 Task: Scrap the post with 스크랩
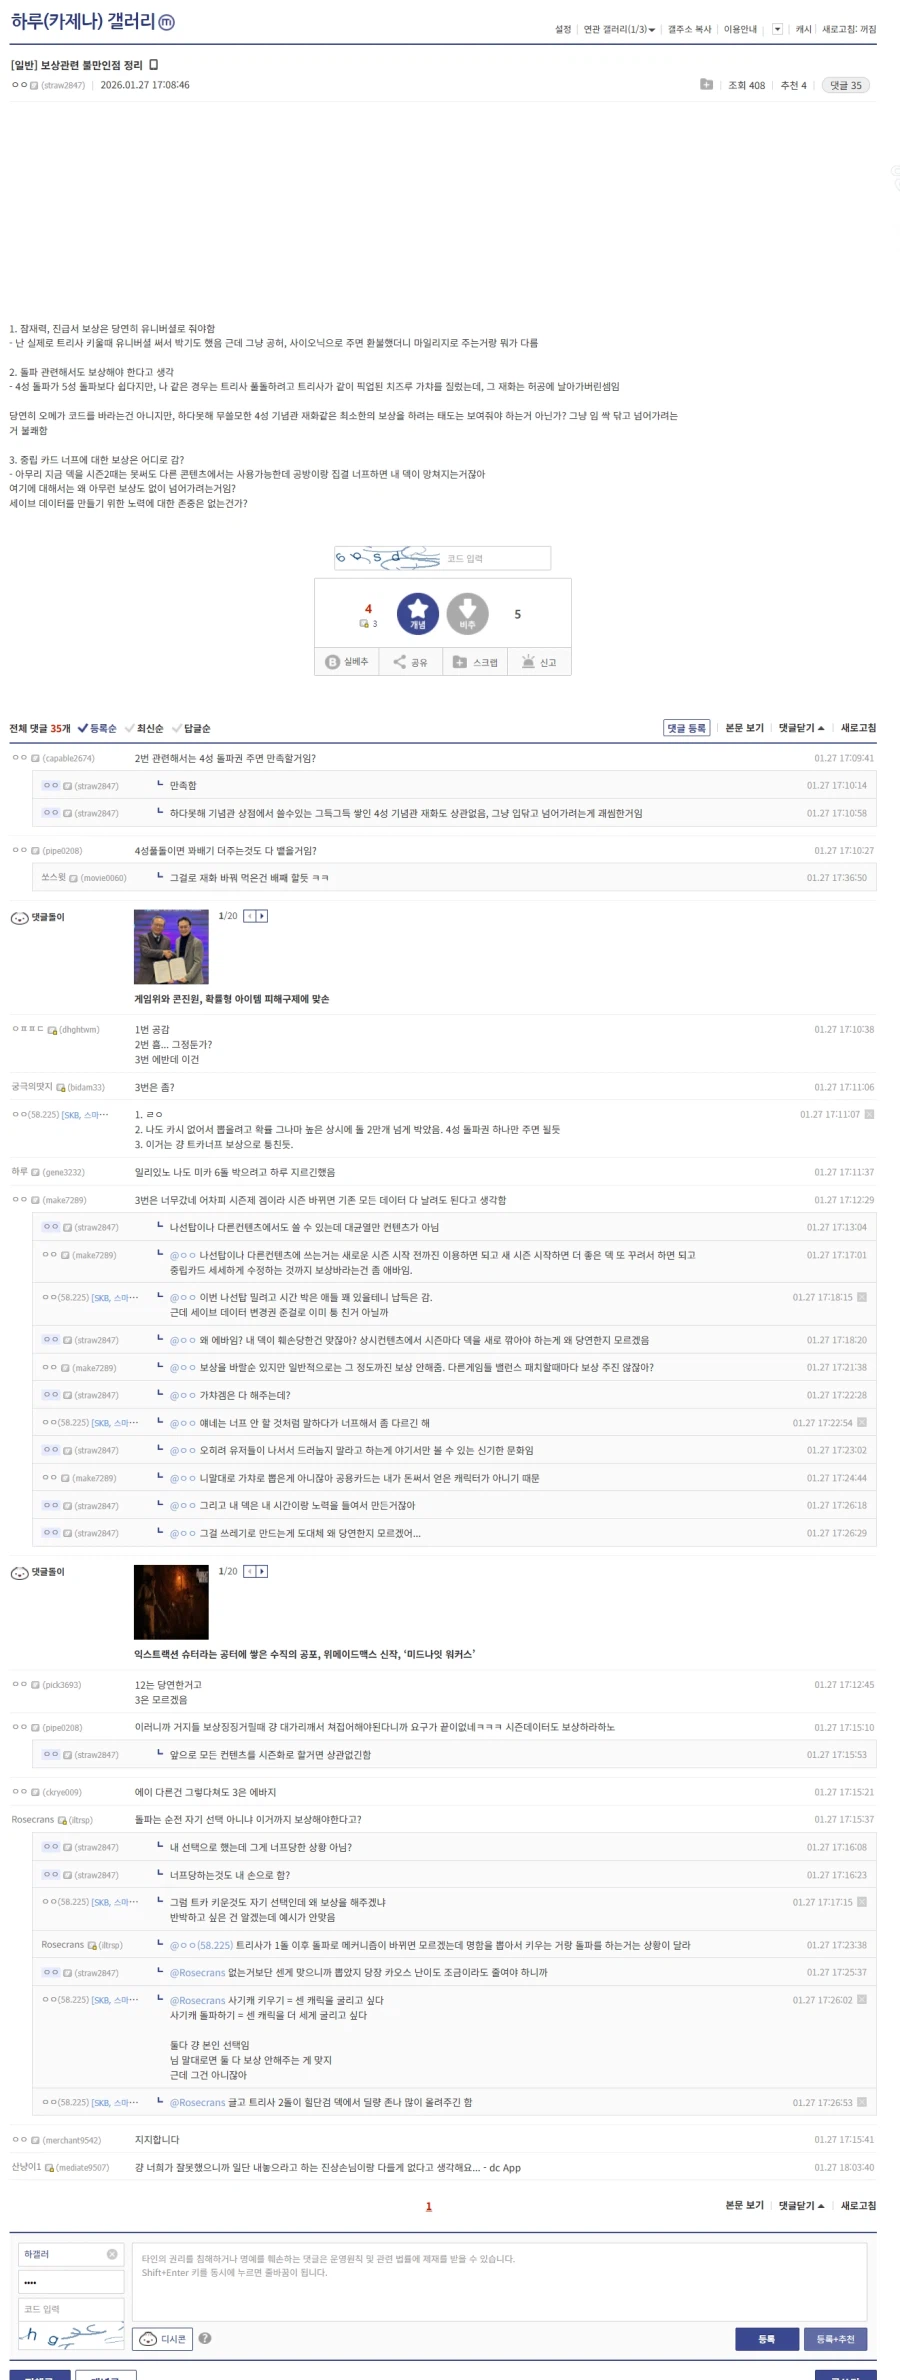coord(475,662)
